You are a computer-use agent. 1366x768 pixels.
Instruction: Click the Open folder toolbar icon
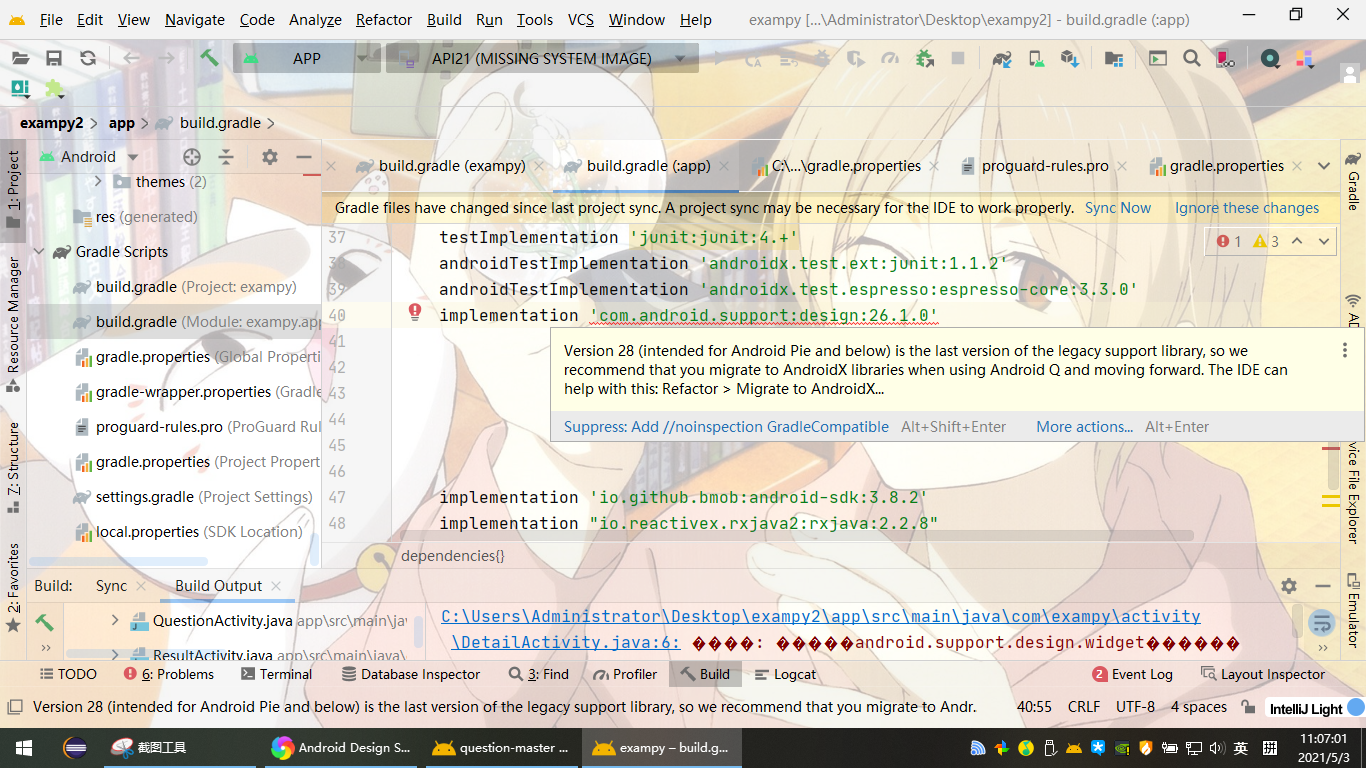pos(20,59)
